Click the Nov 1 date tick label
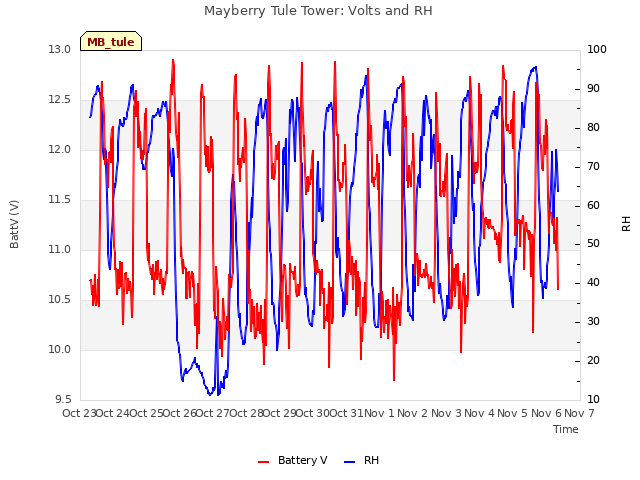The image size is (640, 480). click(x=380, y=413)
